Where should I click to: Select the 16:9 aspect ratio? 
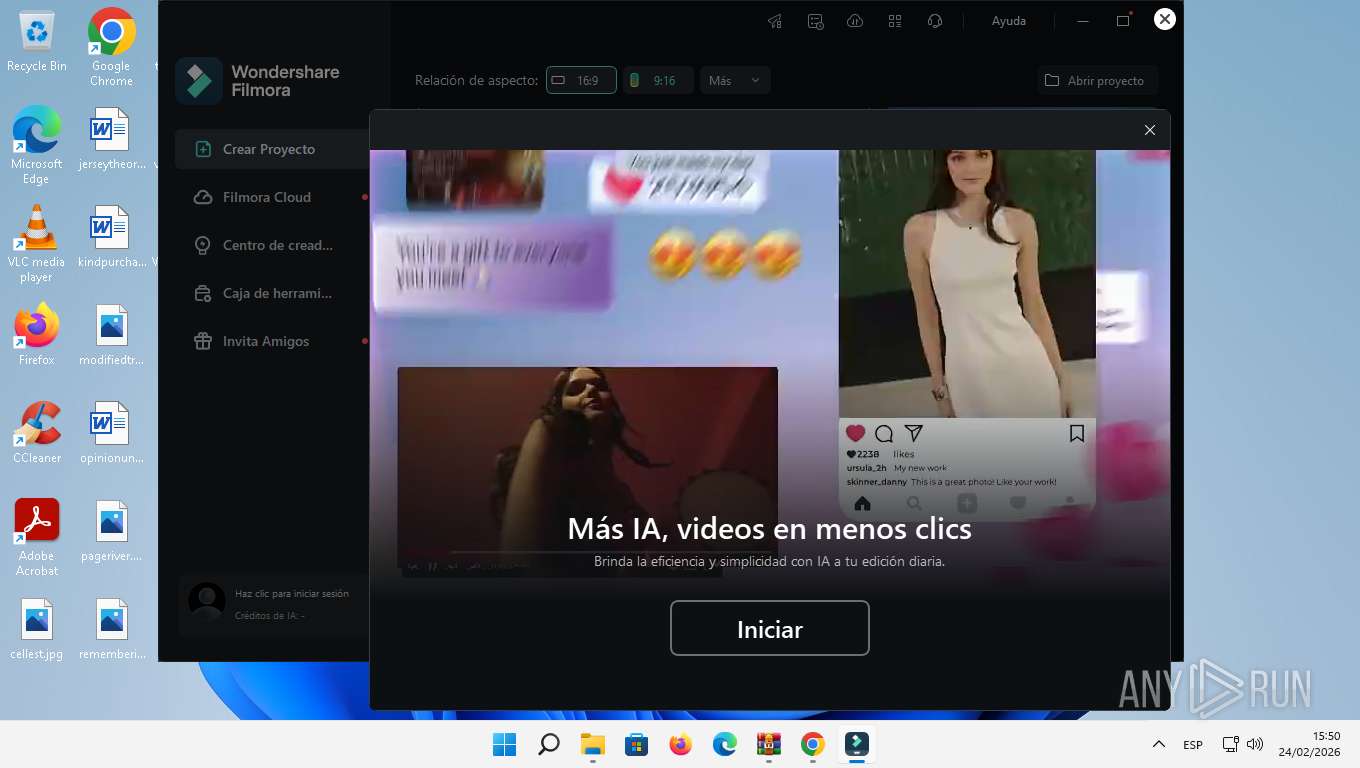point(581,80)
